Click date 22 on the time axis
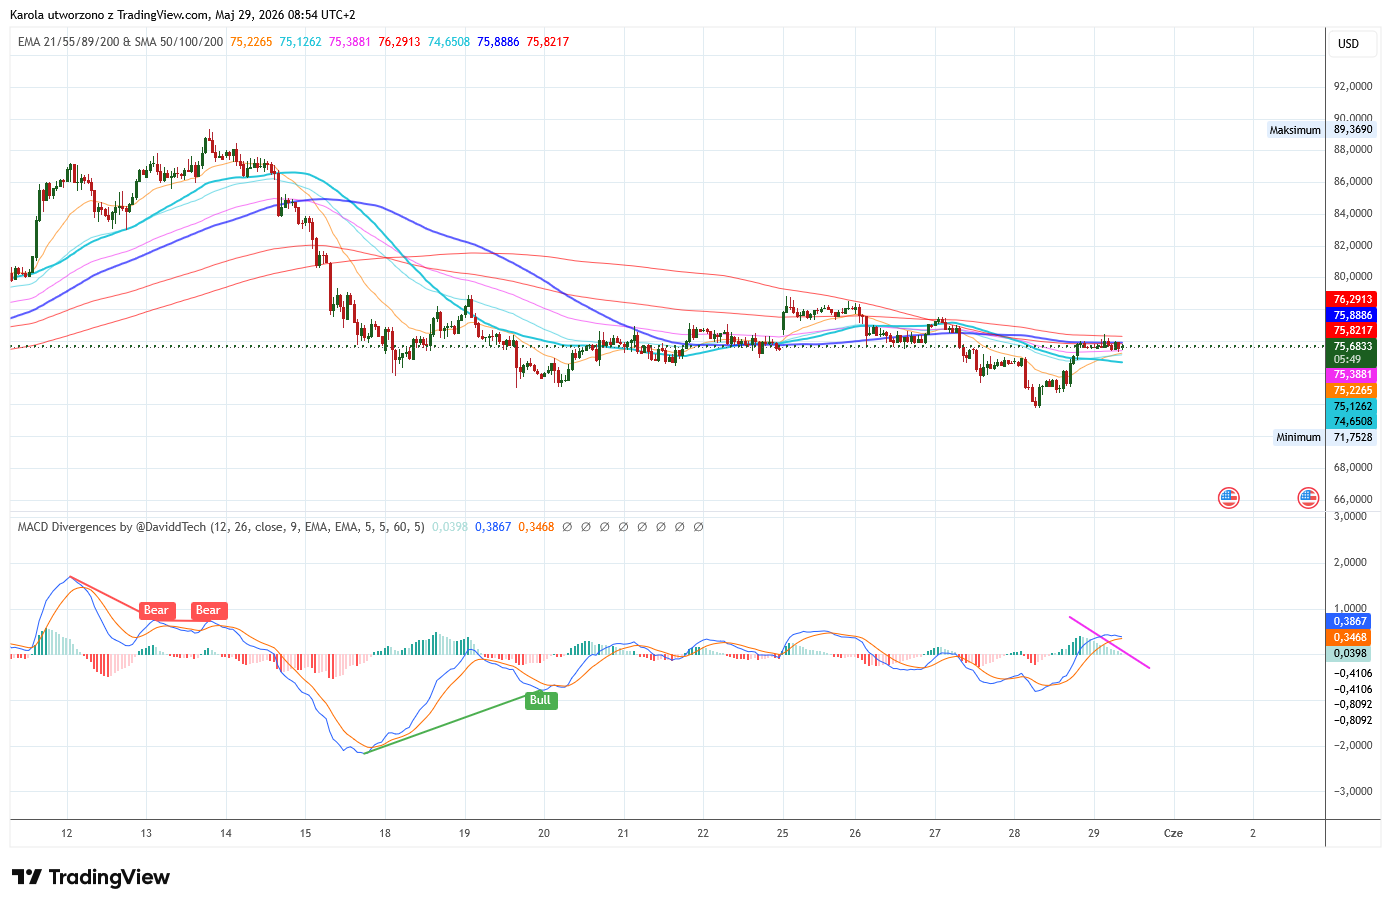This screenshot has height=907, width=1391. pos(703,833)
